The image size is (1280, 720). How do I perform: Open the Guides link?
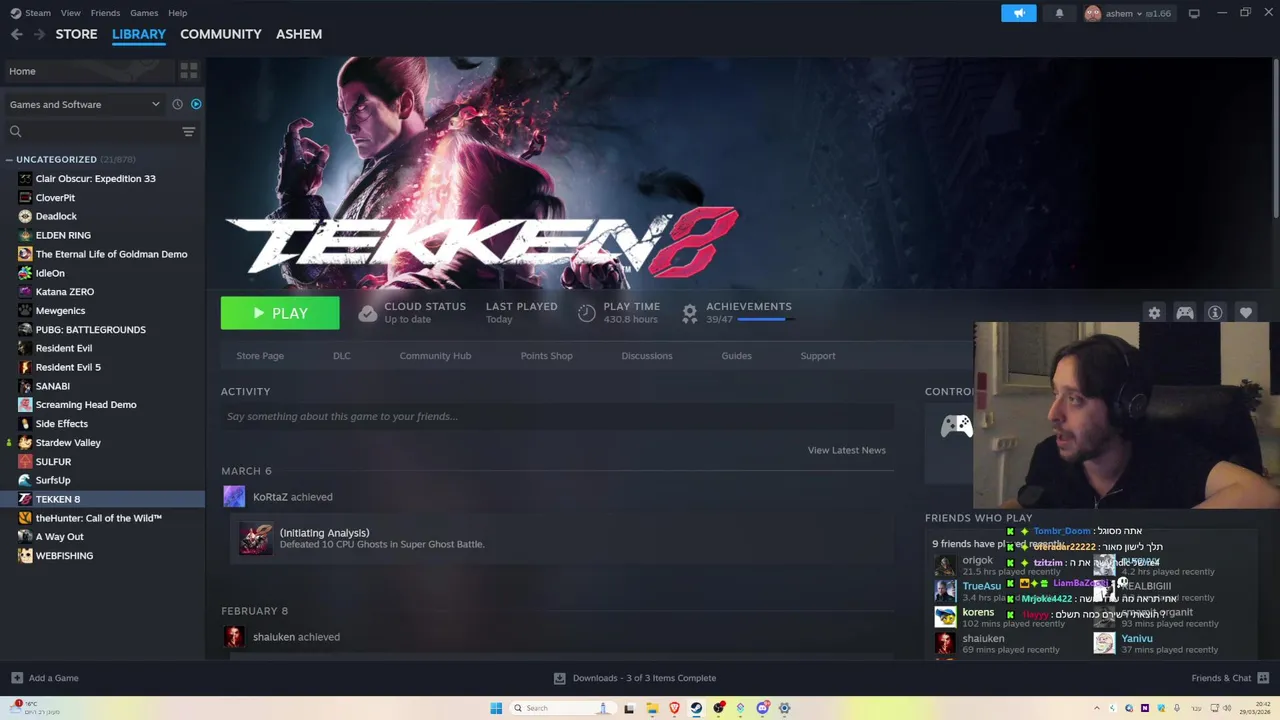pos(736,356)
